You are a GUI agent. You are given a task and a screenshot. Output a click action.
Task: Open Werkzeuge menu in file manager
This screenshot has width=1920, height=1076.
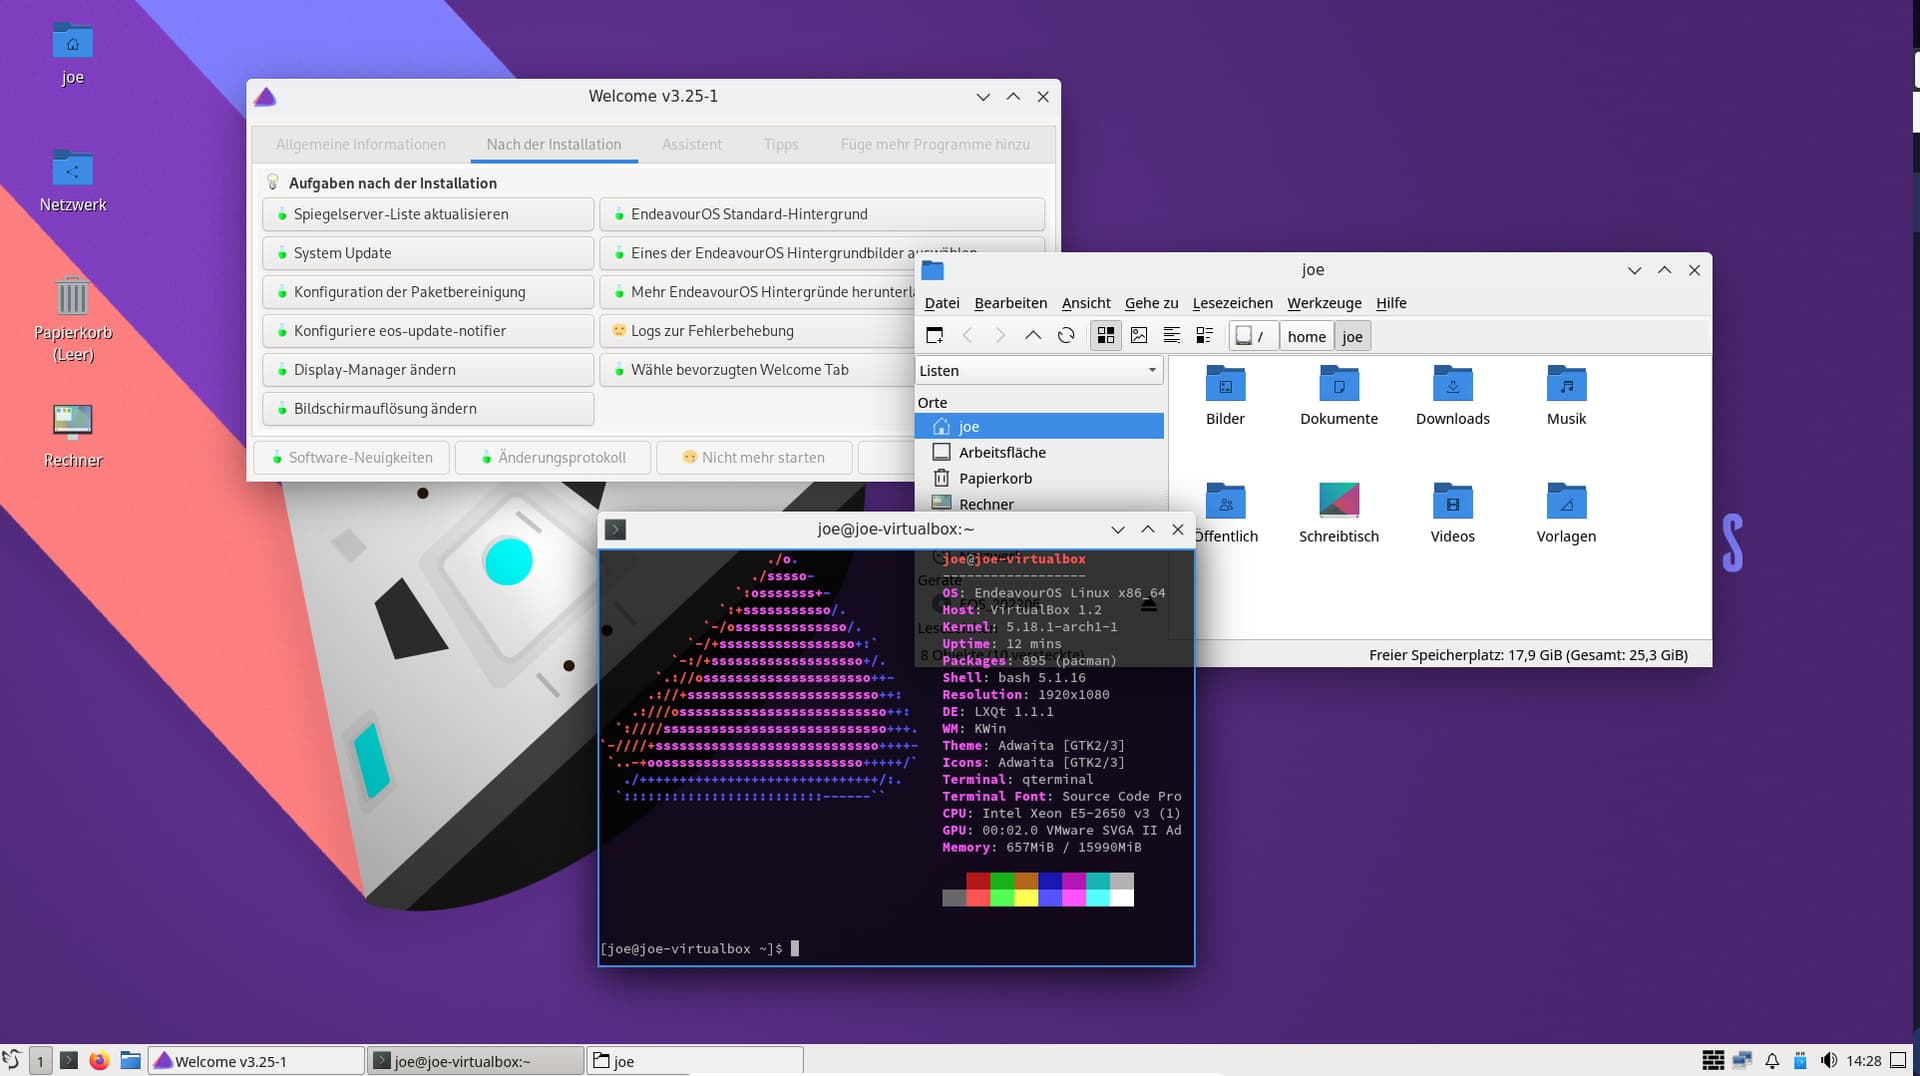pos(1324,303)
